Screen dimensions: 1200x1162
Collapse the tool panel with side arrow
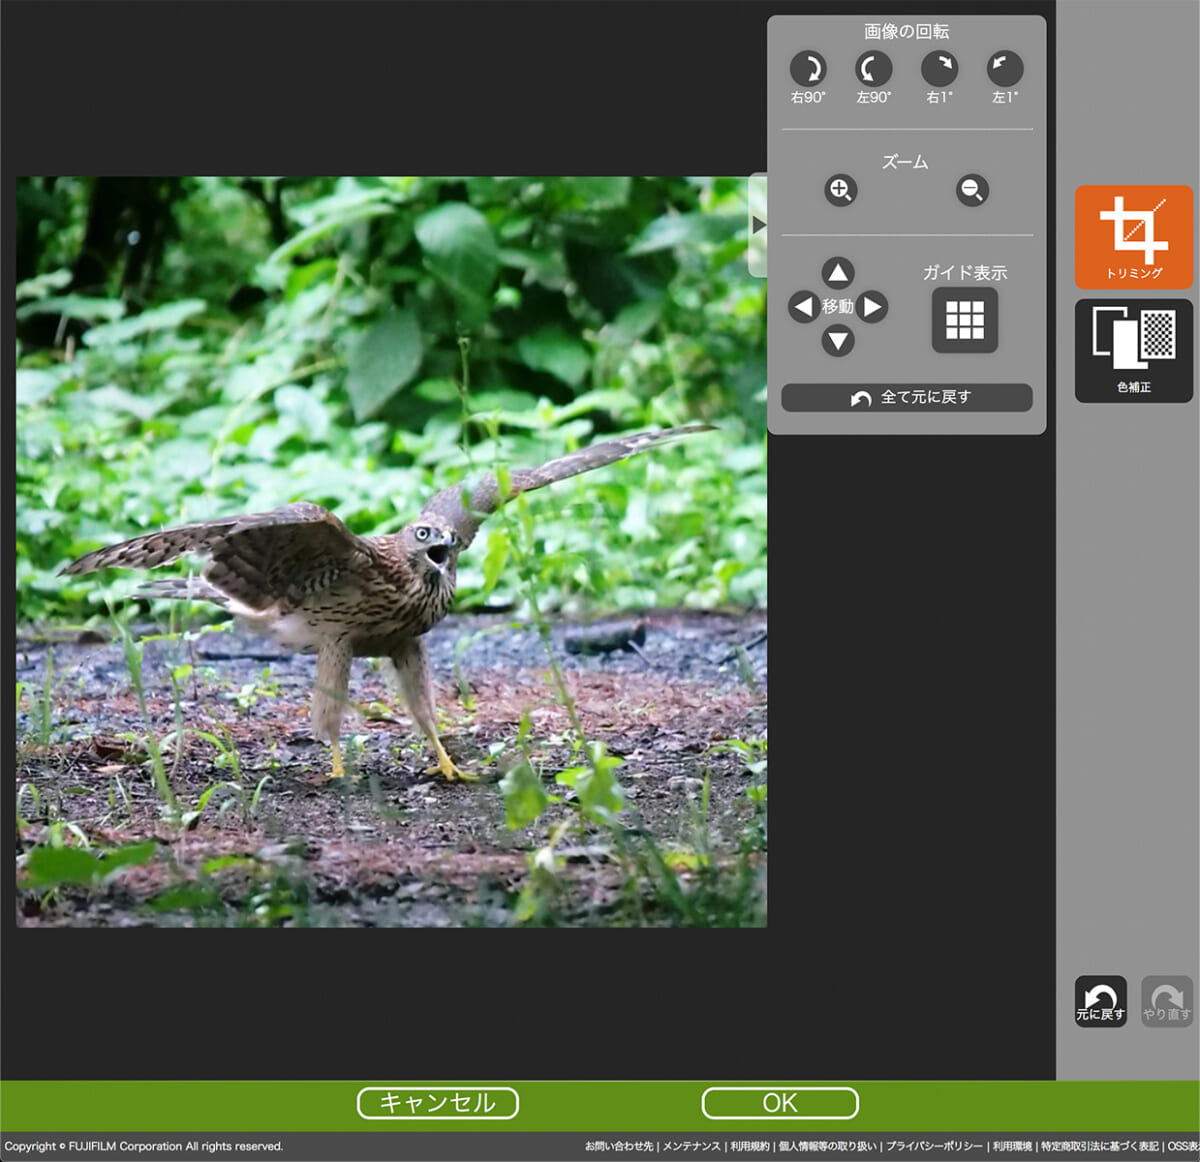pyautogui.click(x=758, y=226)
